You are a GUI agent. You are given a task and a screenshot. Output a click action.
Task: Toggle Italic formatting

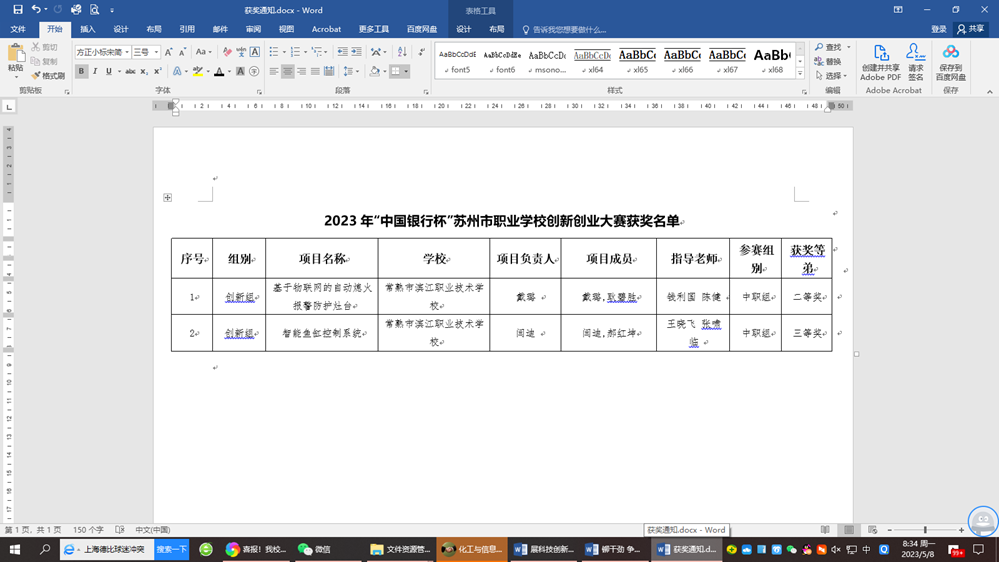[x=95, y=71]
